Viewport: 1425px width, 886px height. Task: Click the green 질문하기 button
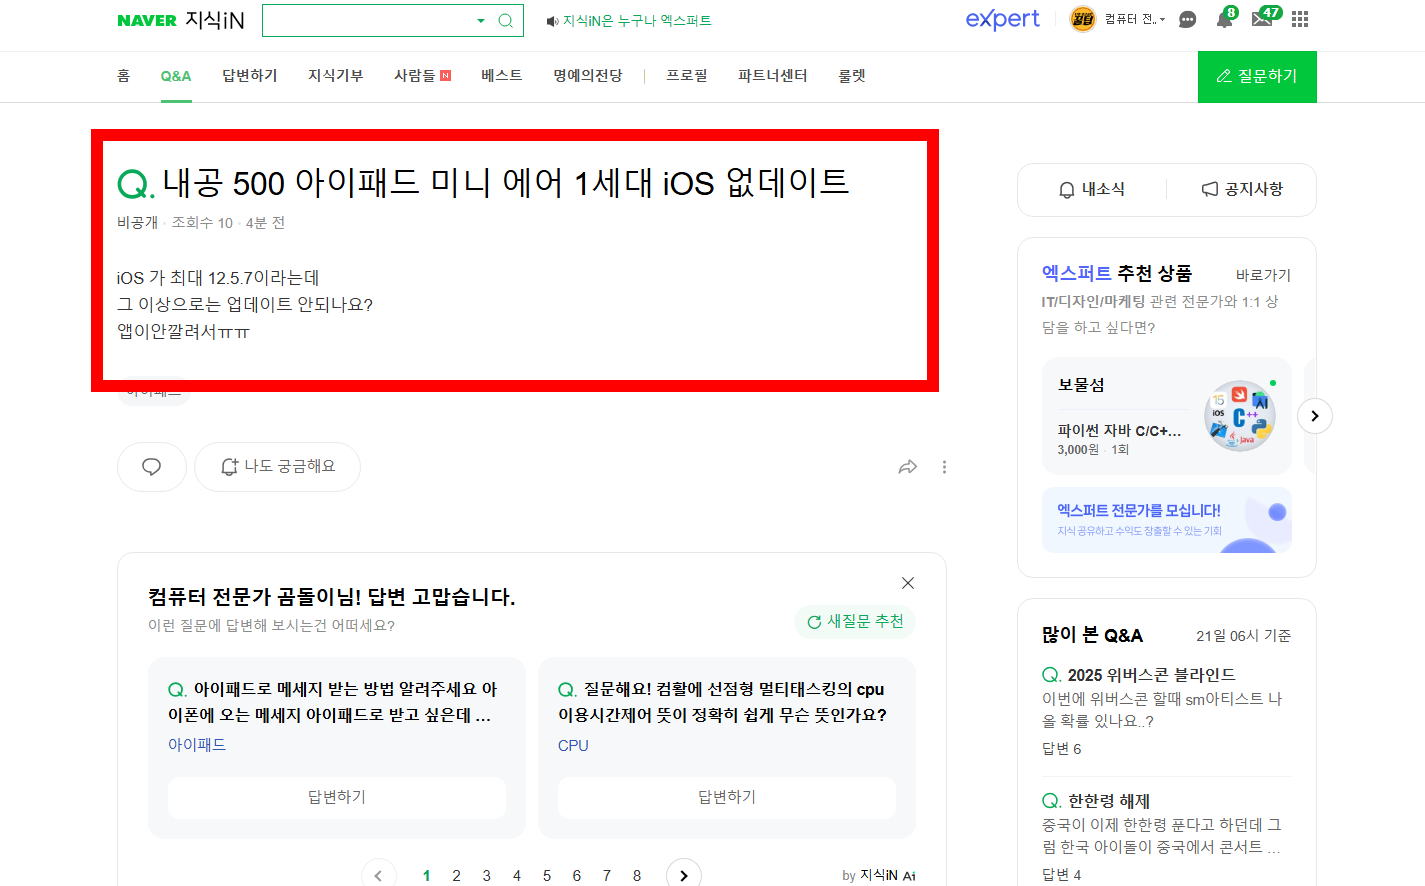(1257, 77)
